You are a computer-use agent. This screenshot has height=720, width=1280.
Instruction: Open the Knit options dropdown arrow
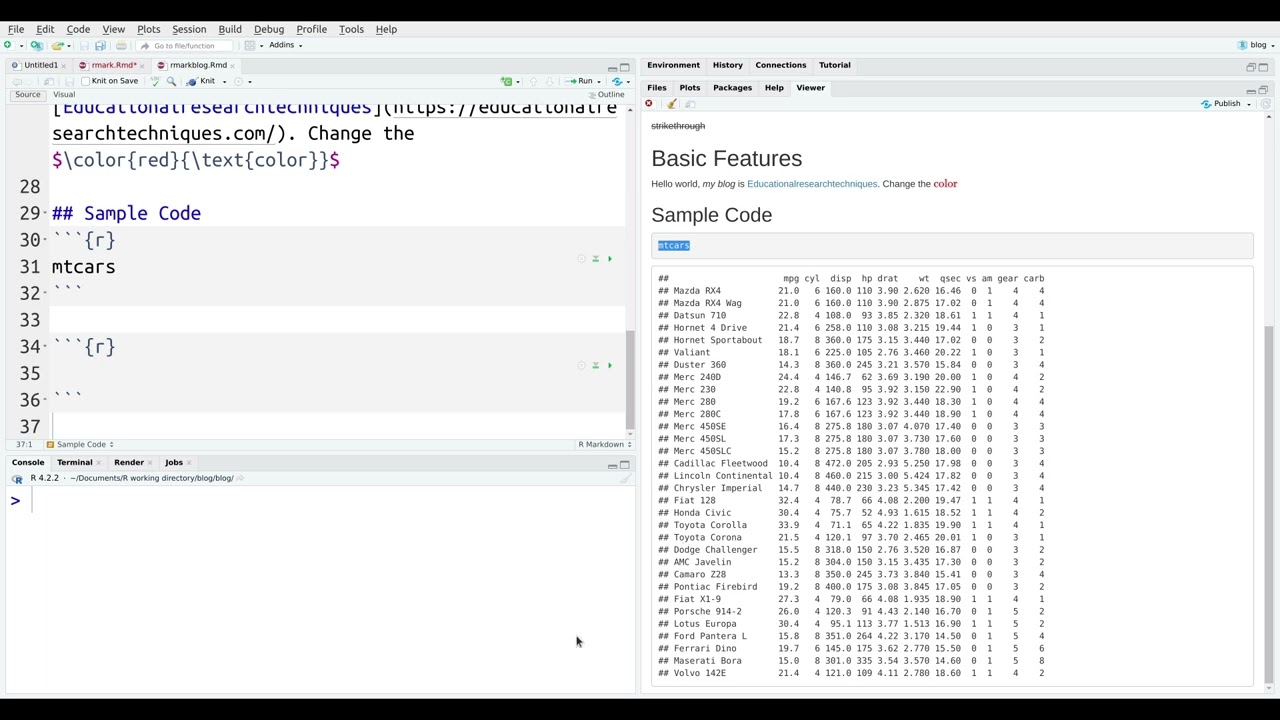point(224,82)
